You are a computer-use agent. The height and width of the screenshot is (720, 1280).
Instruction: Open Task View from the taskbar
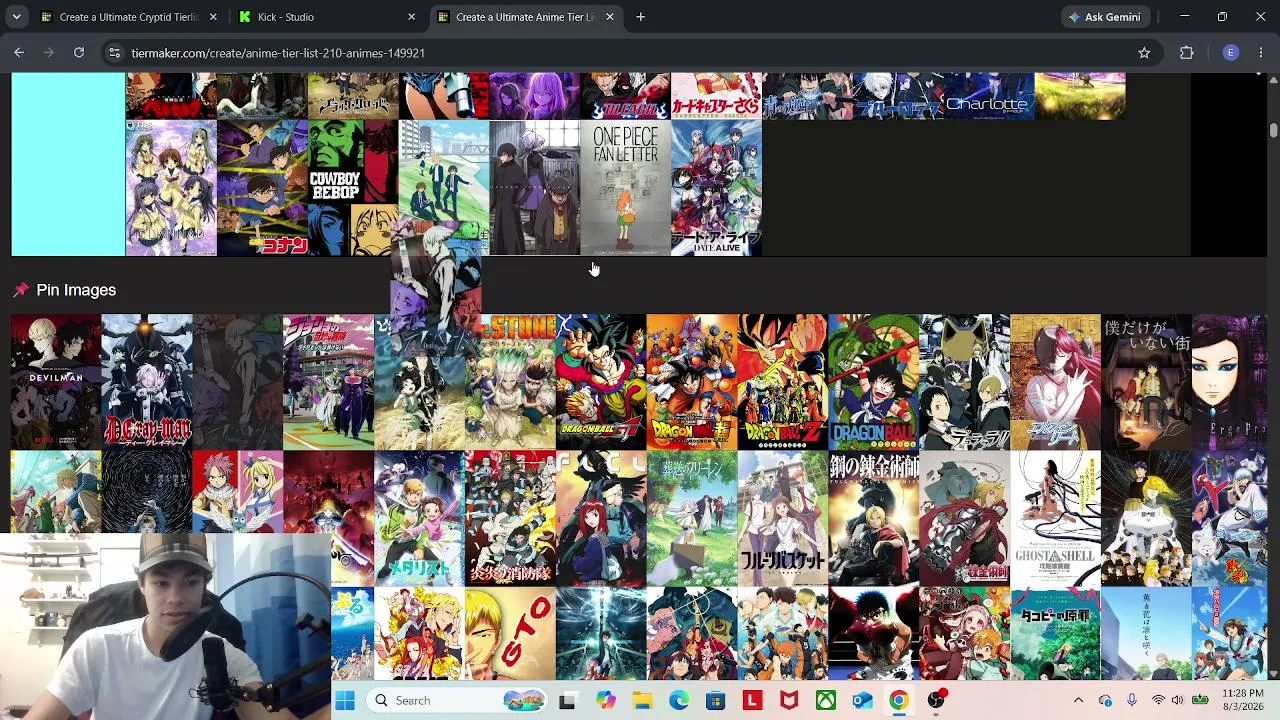pos(567,701)
